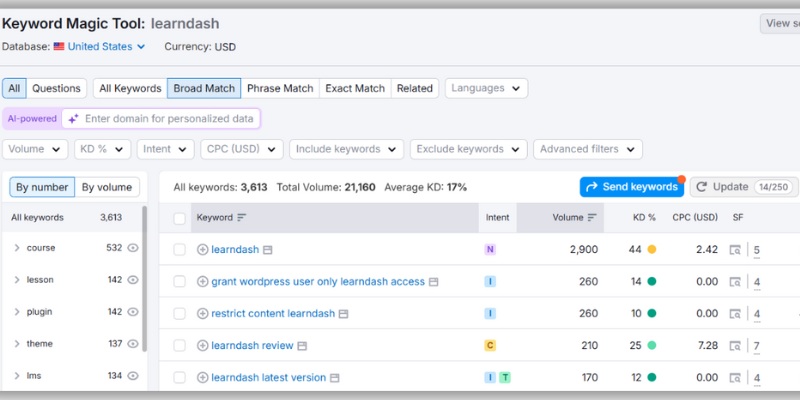Open the Volume filter dropdown
Screen dimensions: 800x400
click(x=36, y=149)
